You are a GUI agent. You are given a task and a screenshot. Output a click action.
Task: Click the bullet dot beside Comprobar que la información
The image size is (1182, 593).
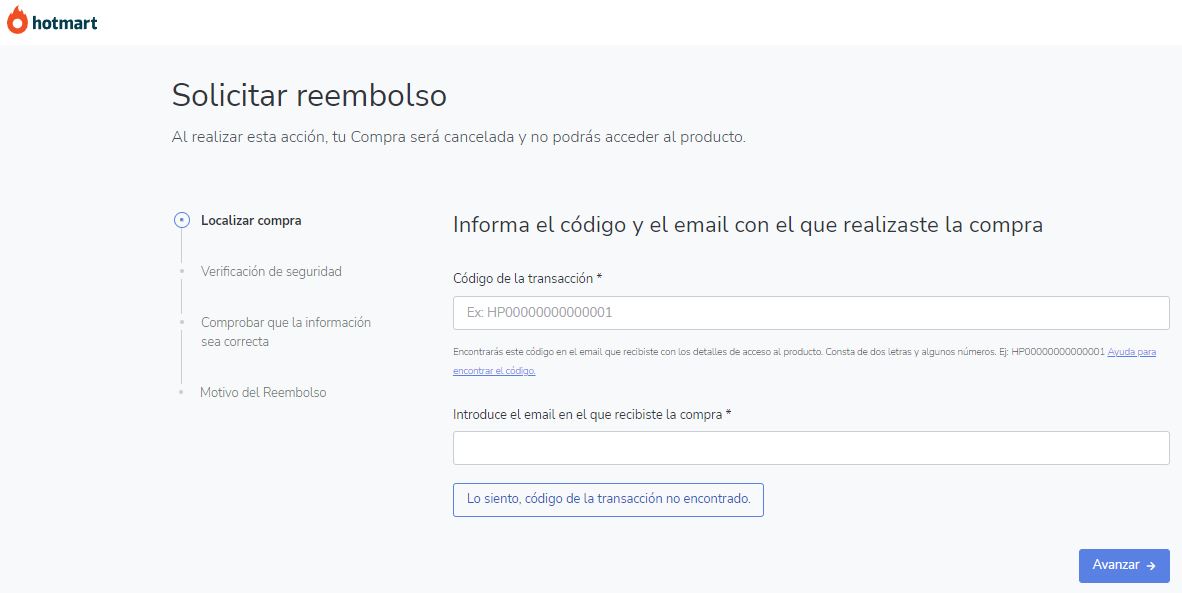click(181, 322)
